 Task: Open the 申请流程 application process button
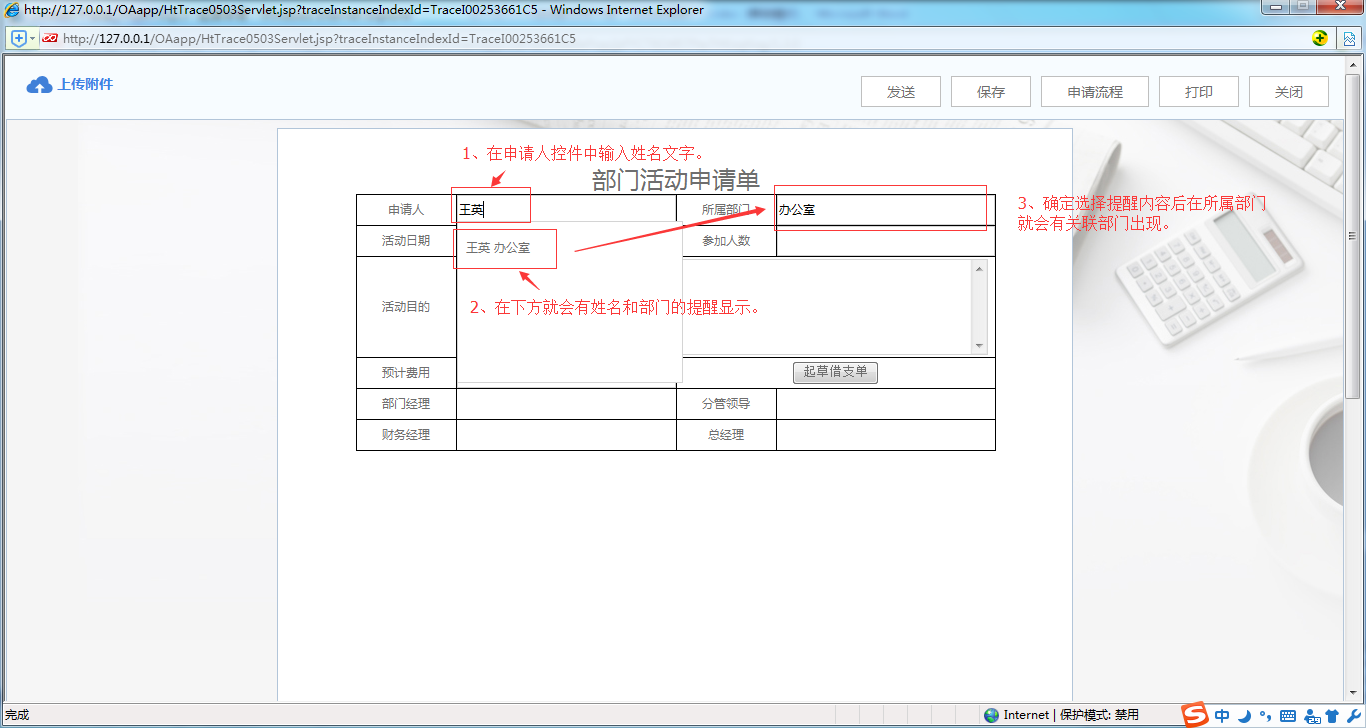point(1095,91)
